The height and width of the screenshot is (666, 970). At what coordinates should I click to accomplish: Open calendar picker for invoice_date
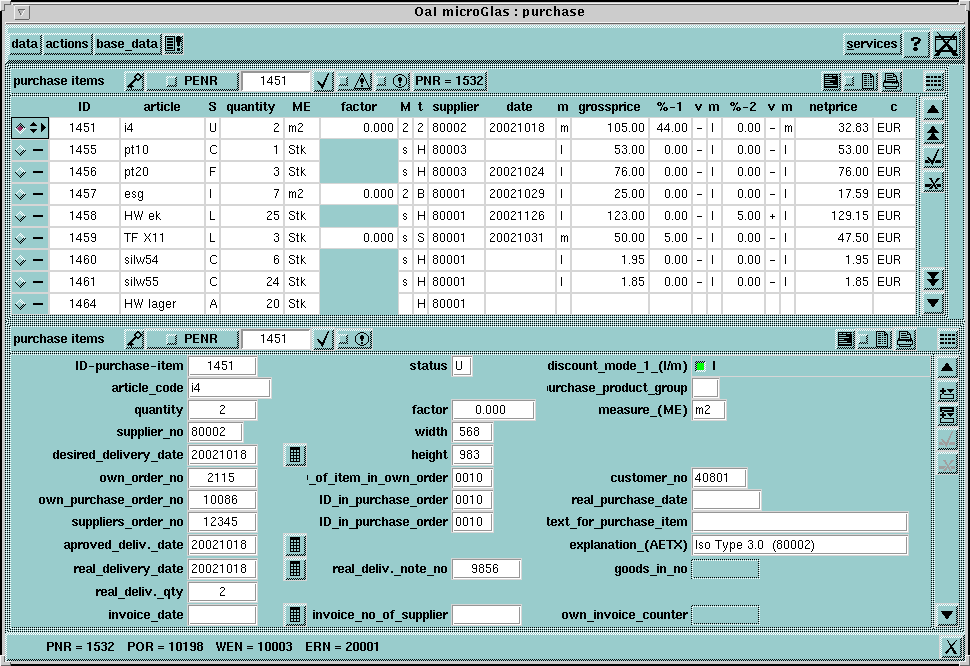pyautogui.click(x=295, y=614)
